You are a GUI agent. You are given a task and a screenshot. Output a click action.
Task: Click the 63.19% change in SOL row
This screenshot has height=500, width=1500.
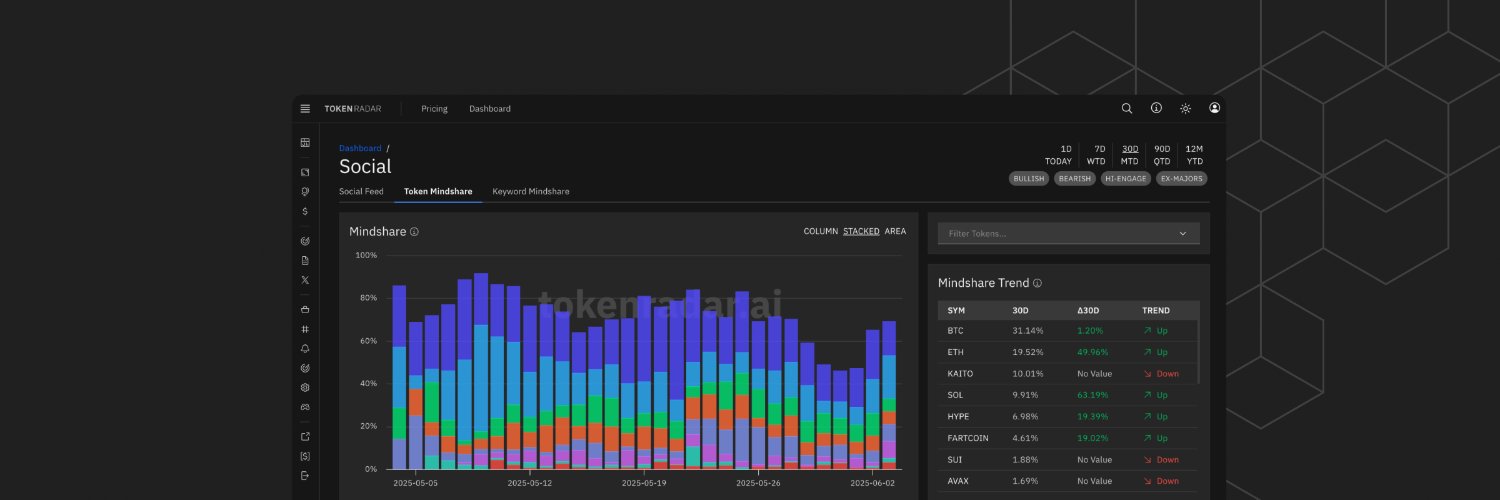(x=1094, y=395)
